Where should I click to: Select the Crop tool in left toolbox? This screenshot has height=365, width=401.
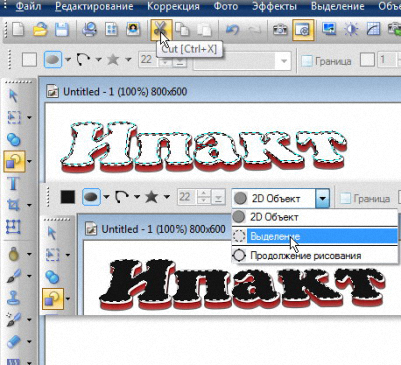tap(13, 205)
